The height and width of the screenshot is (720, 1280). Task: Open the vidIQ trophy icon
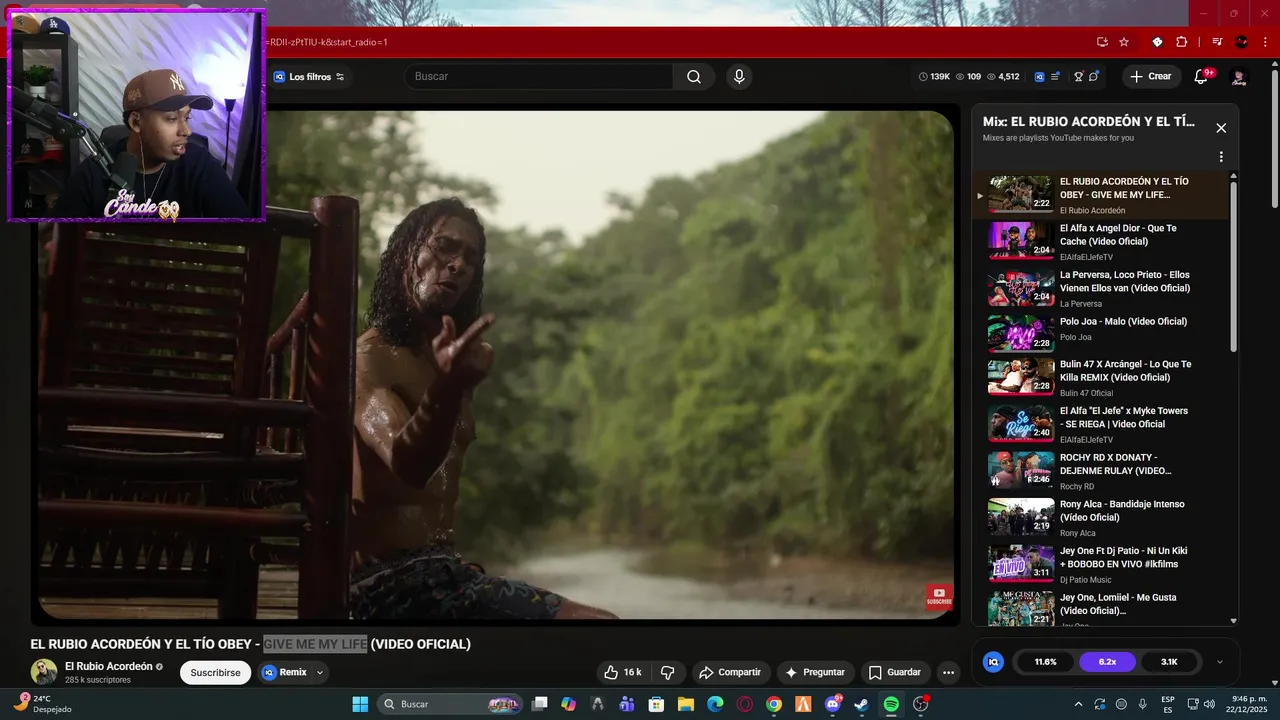point(1079,77)
